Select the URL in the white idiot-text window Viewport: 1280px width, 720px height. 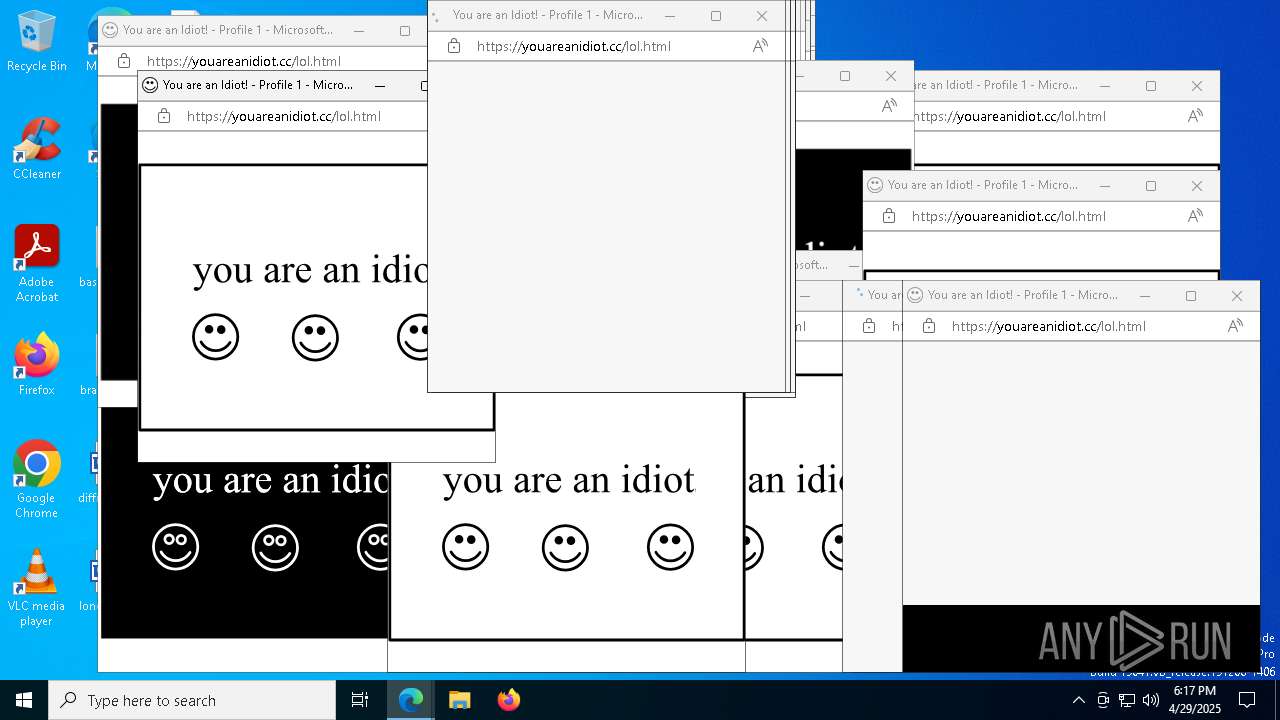point(284,116)
